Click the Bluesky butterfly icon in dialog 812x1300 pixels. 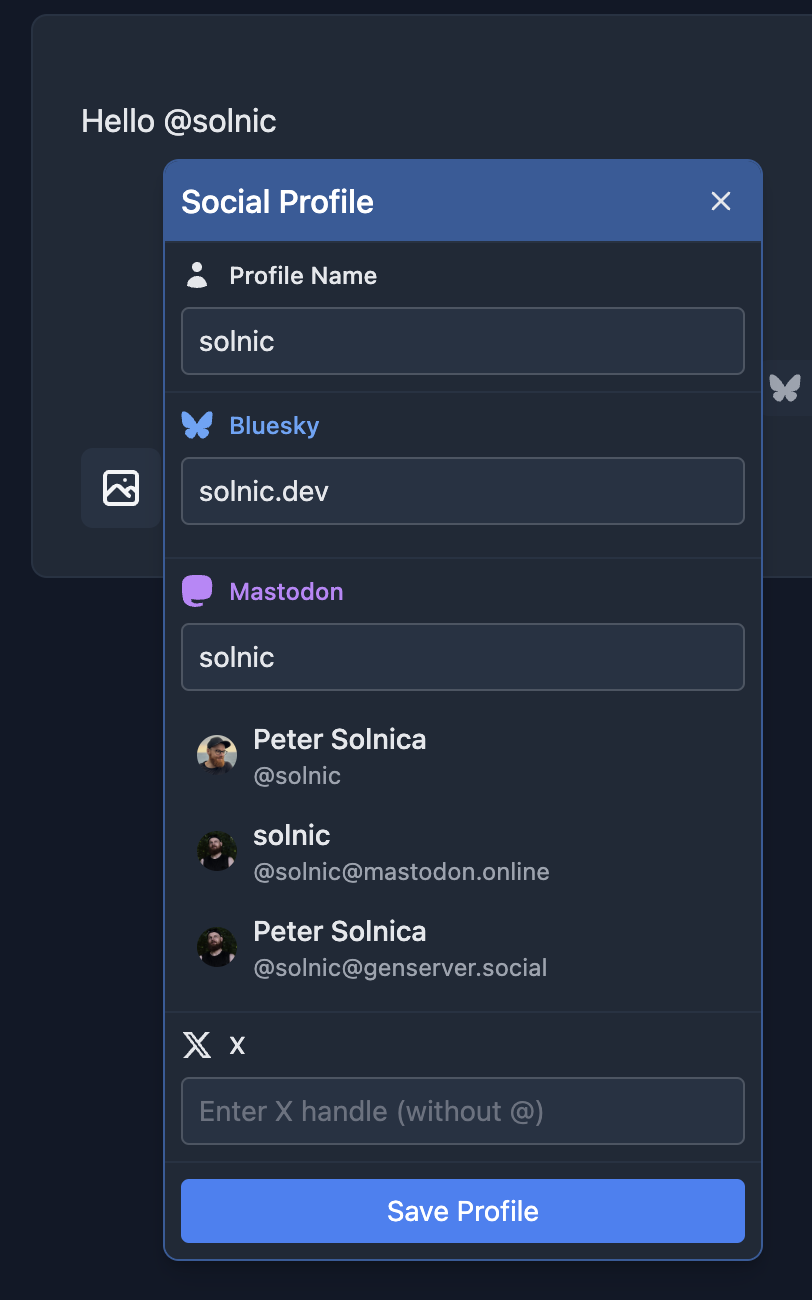197,425
